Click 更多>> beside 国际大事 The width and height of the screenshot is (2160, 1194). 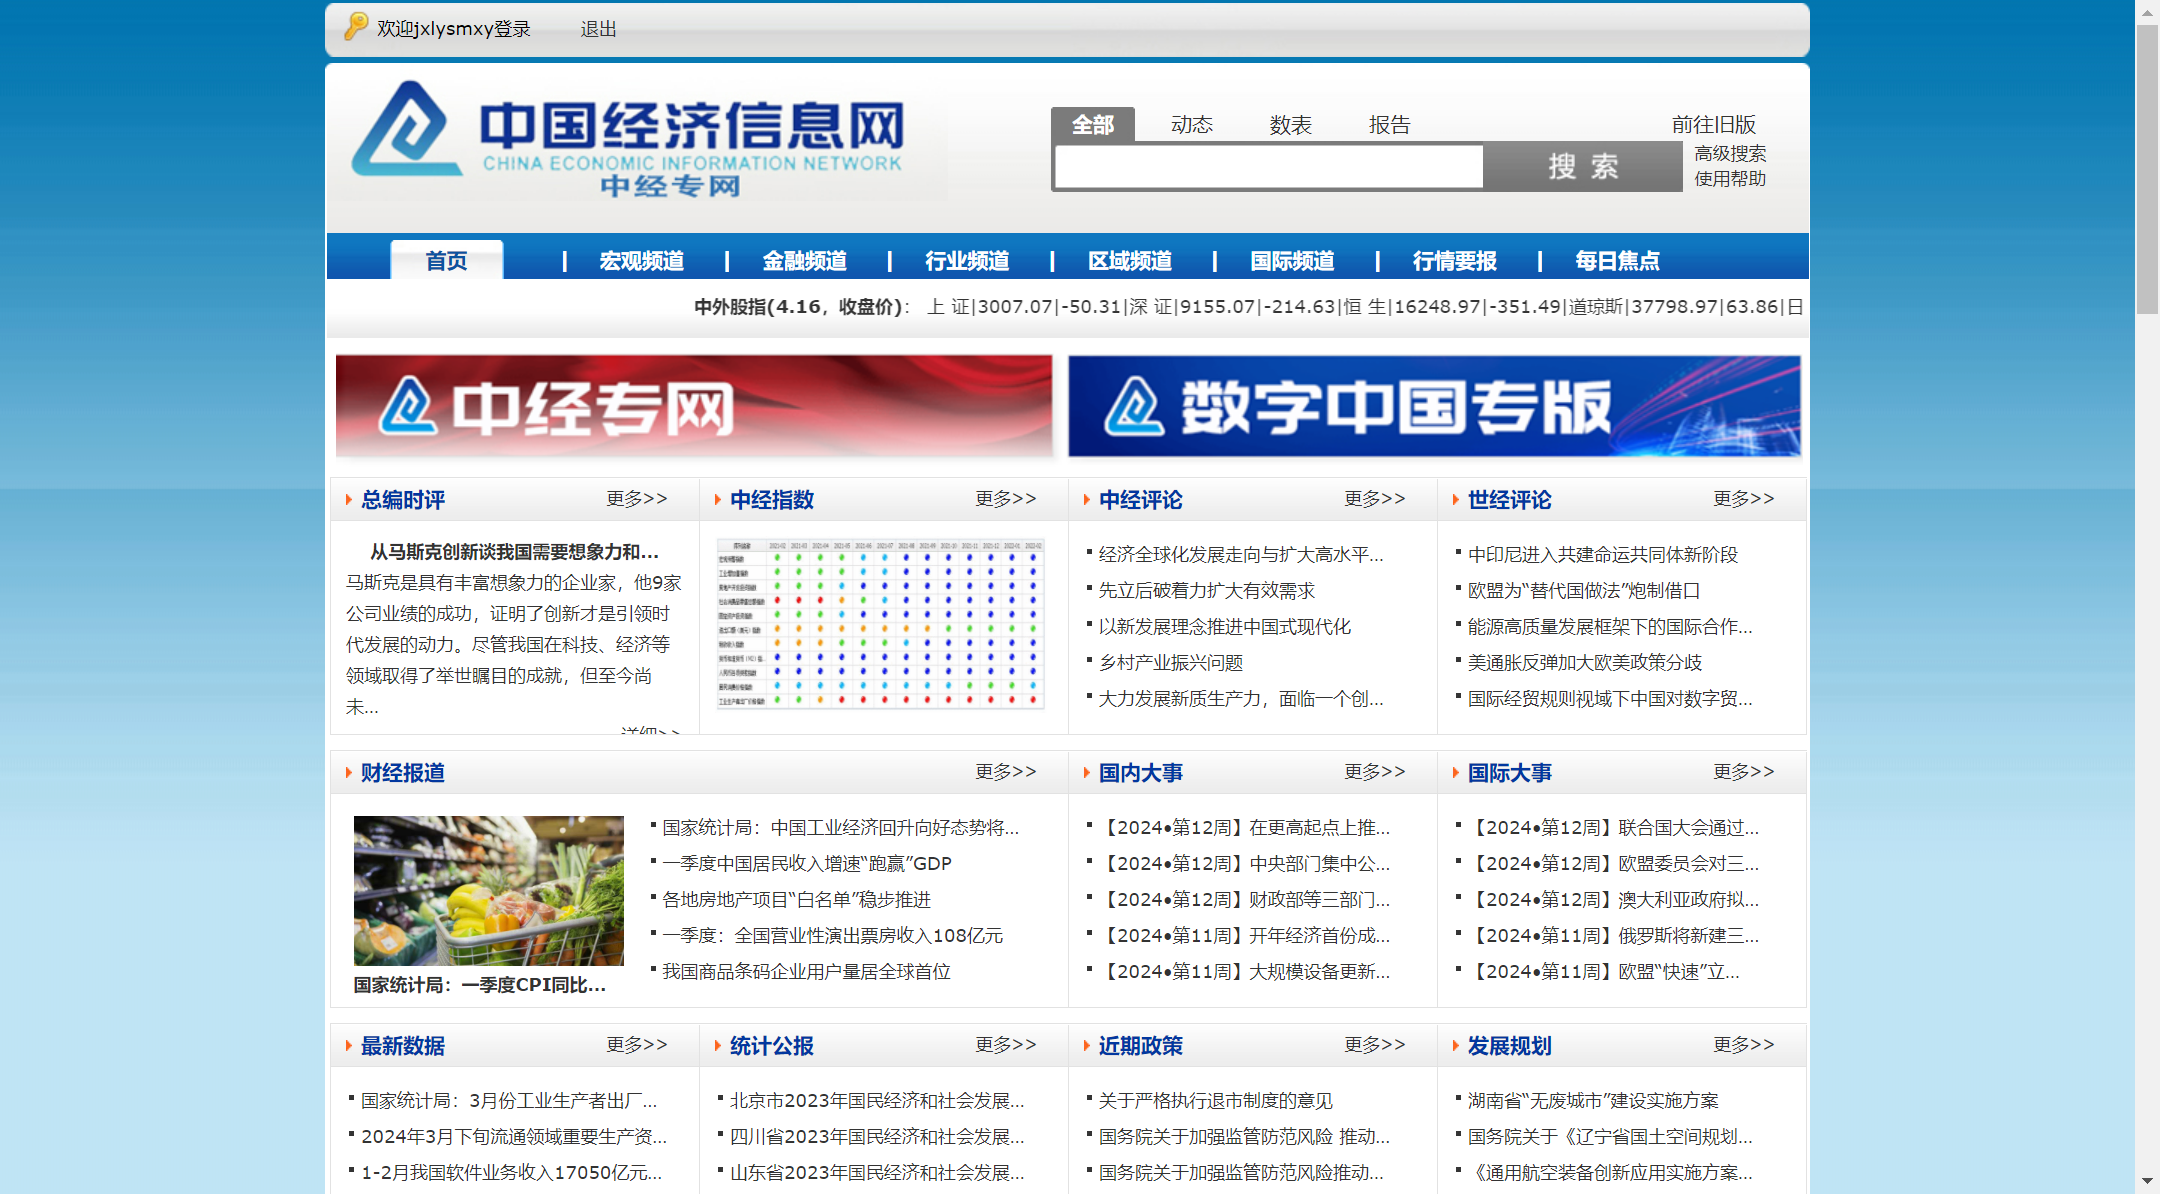(x=1743, y=771)
